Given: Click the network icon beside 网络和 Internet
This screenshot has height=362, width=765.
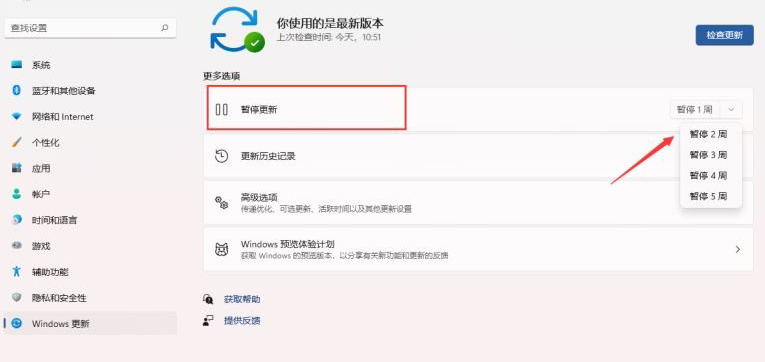Looking at the screenshot, I should click(17, 117).
